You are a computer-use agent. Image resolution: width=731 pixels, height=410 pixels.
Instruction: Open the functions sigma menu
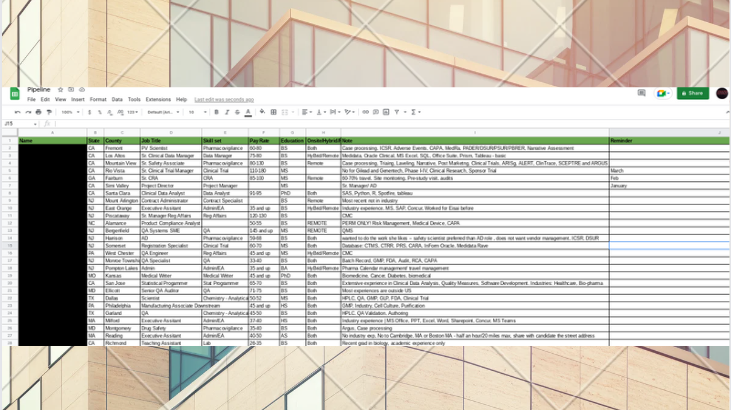click(x=415, y=112)
